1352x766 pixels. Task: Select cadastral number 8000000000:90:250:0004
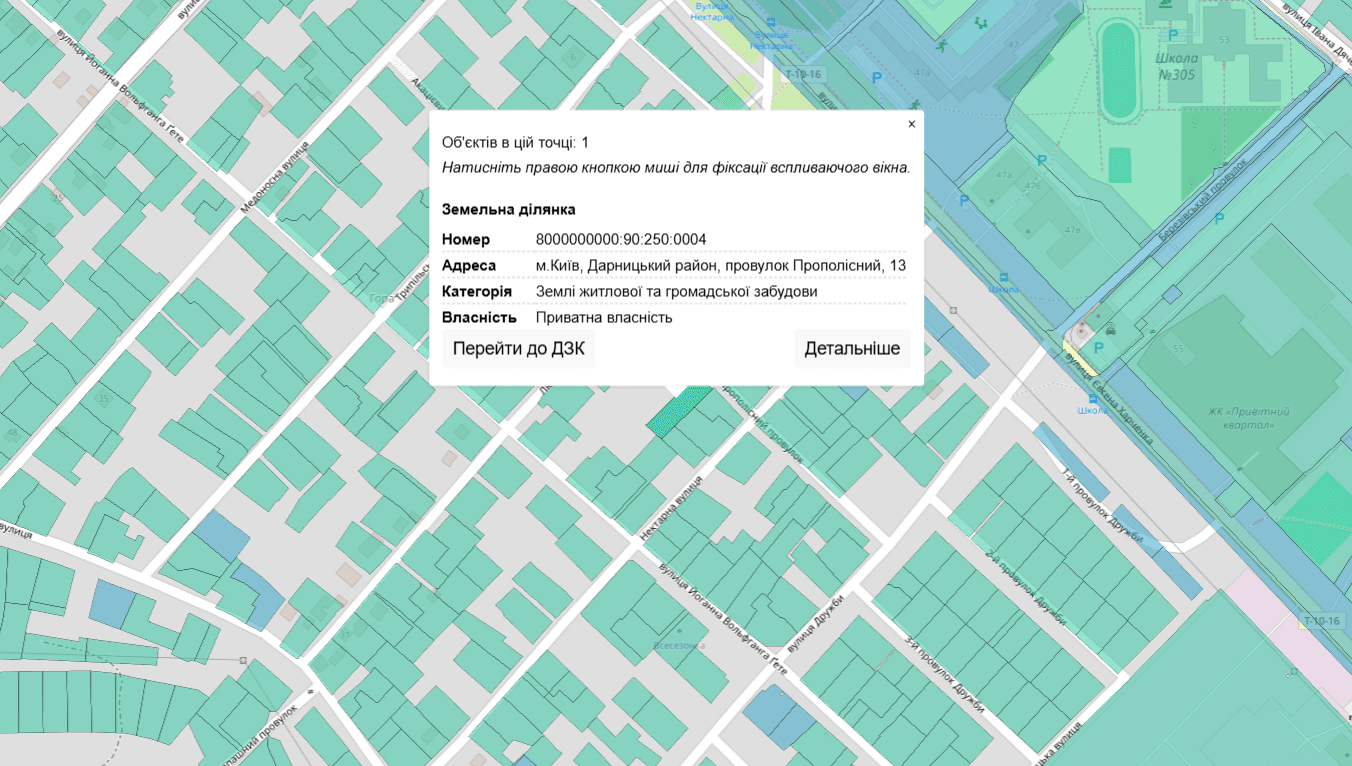(621, 239)
